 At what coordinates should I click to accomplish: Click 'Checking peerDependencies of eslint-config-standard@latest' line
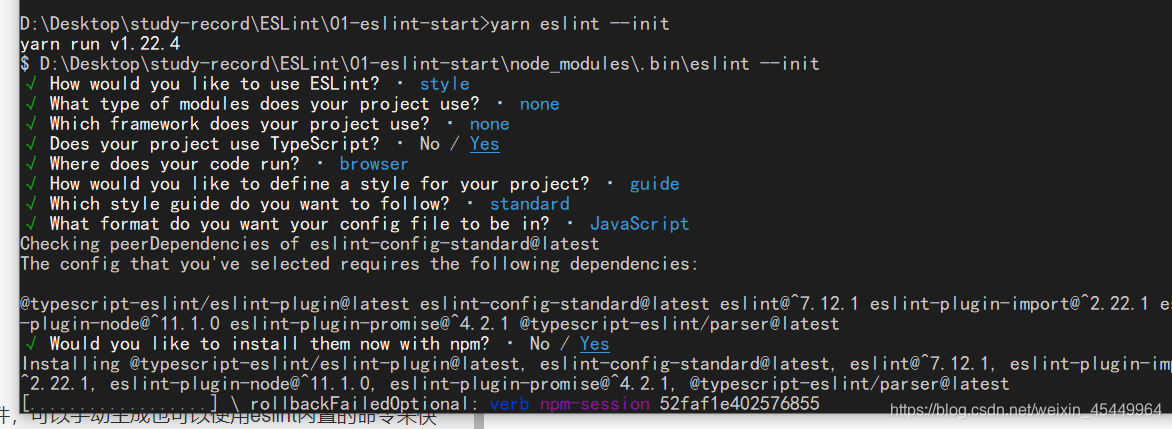click(x=309, y=244)
